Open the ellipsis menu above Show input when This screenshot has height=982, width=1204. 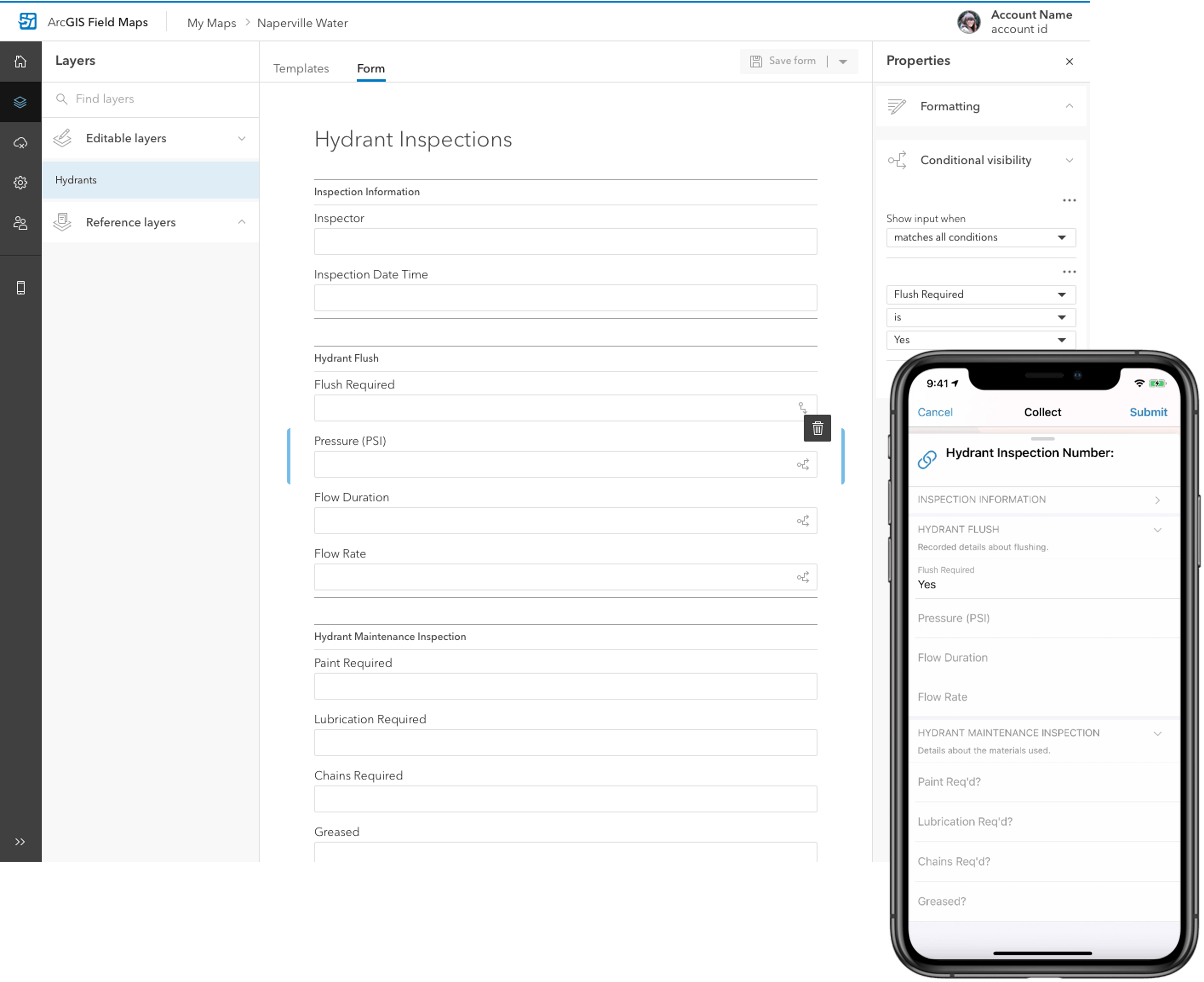click(x=1069, y=200)
